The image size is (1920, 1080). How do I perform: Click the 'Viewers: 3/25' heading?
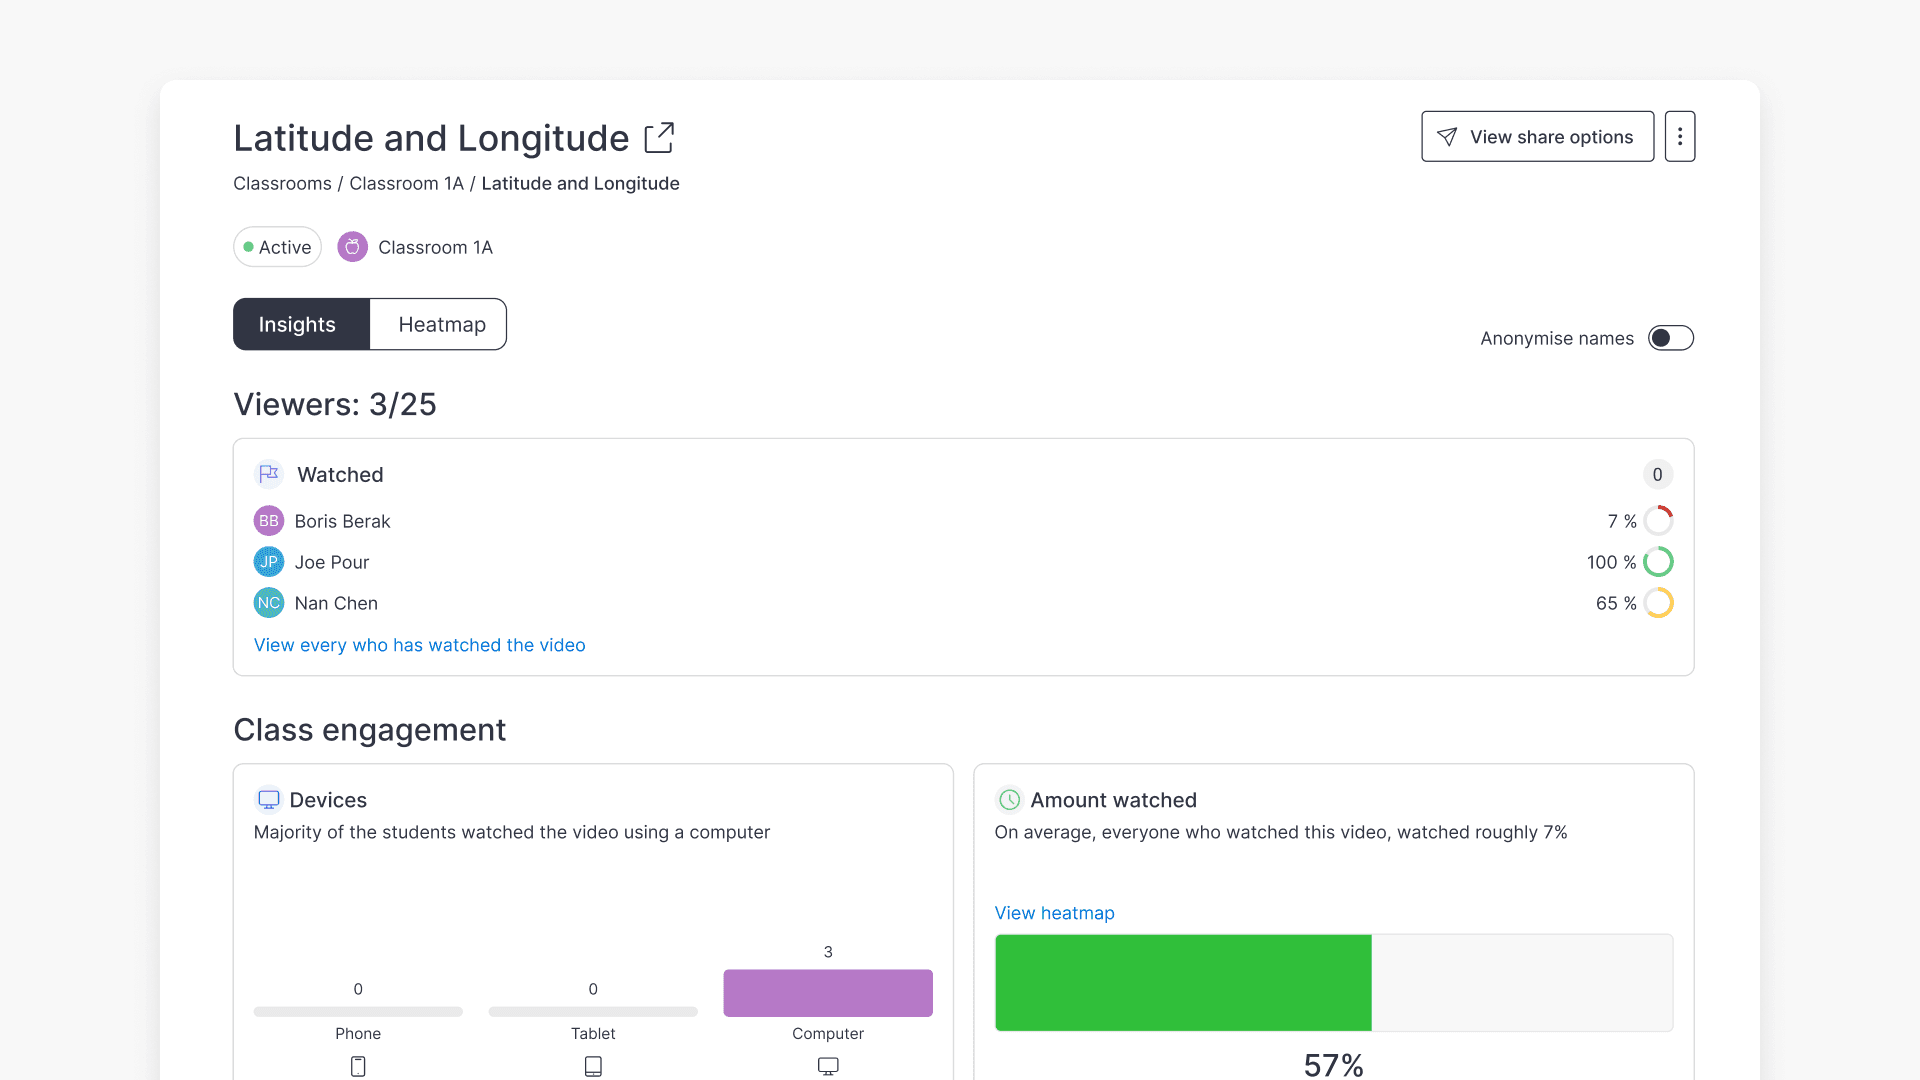click(335, 404)
